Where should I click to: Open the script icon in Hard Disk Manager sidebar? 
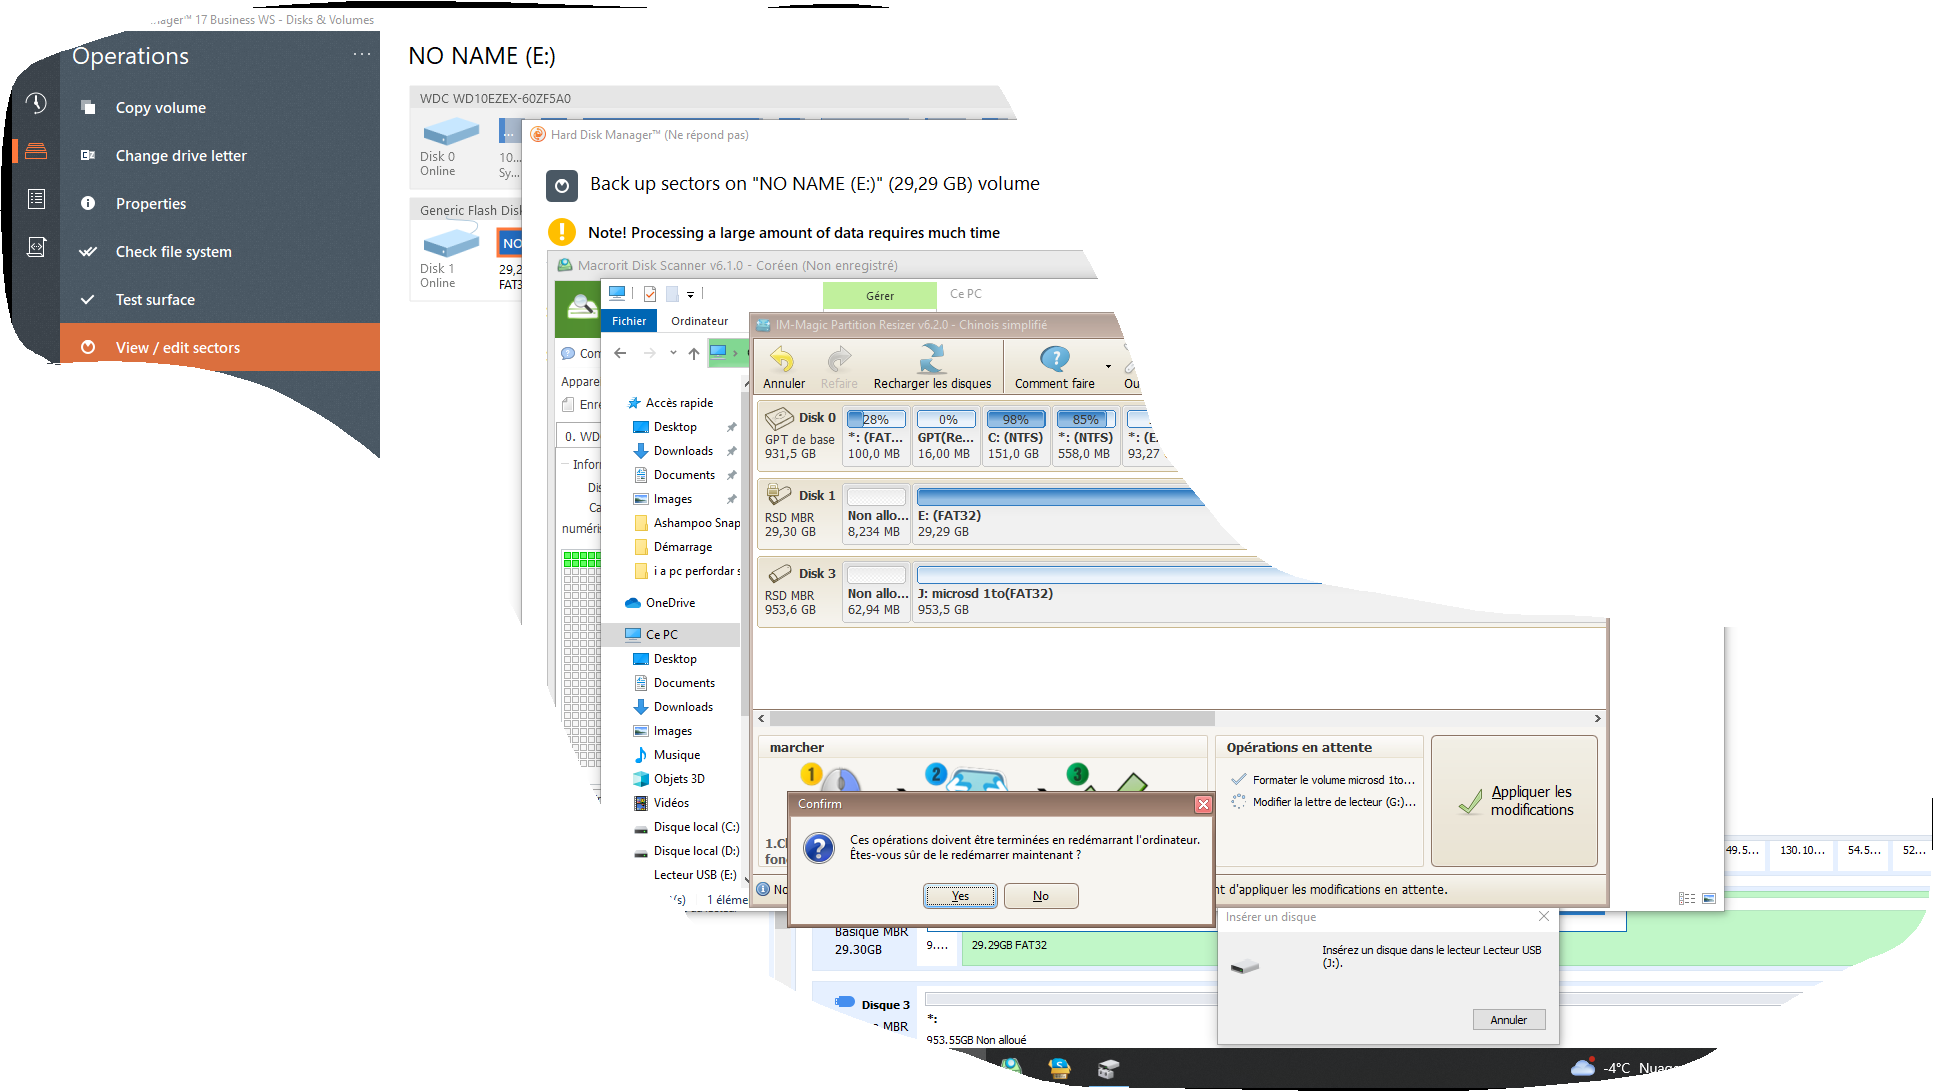(36, 246)
